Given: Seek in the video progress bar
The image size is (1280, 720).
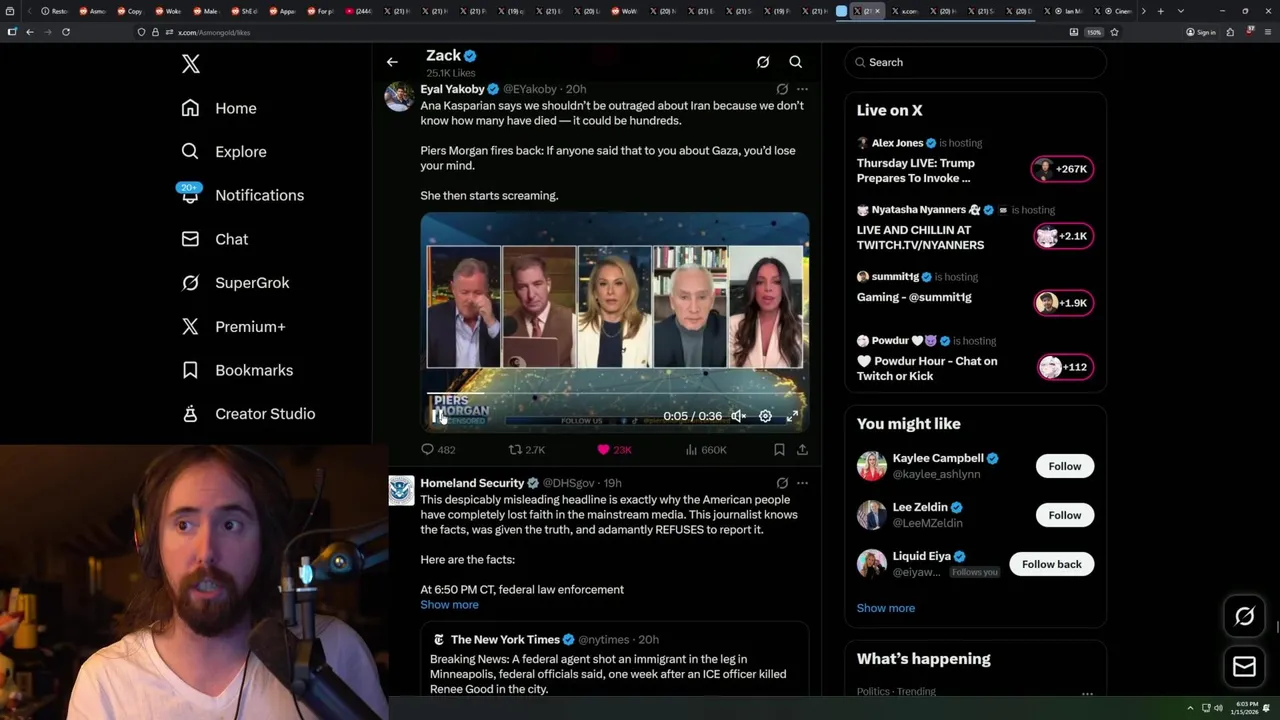Looking at the screenshot, I should [614, 394].
